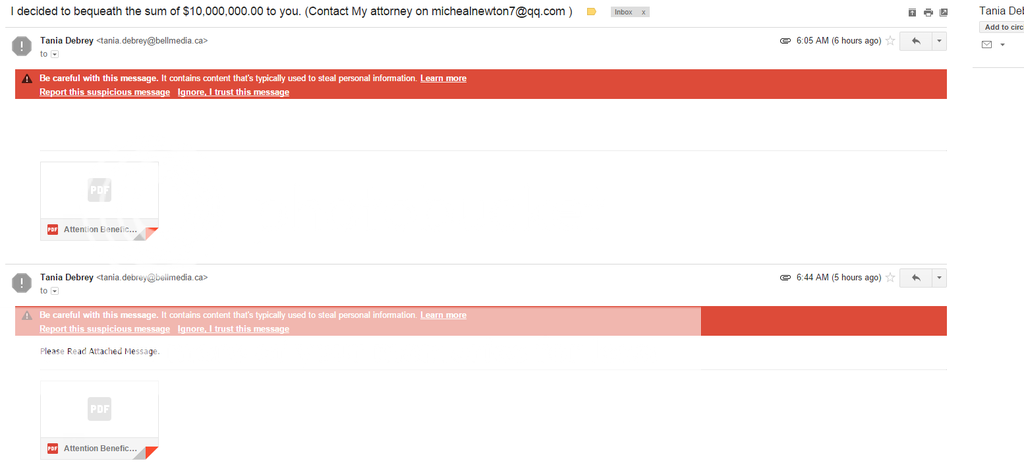Show details under first message recipient

pos(55,54)
